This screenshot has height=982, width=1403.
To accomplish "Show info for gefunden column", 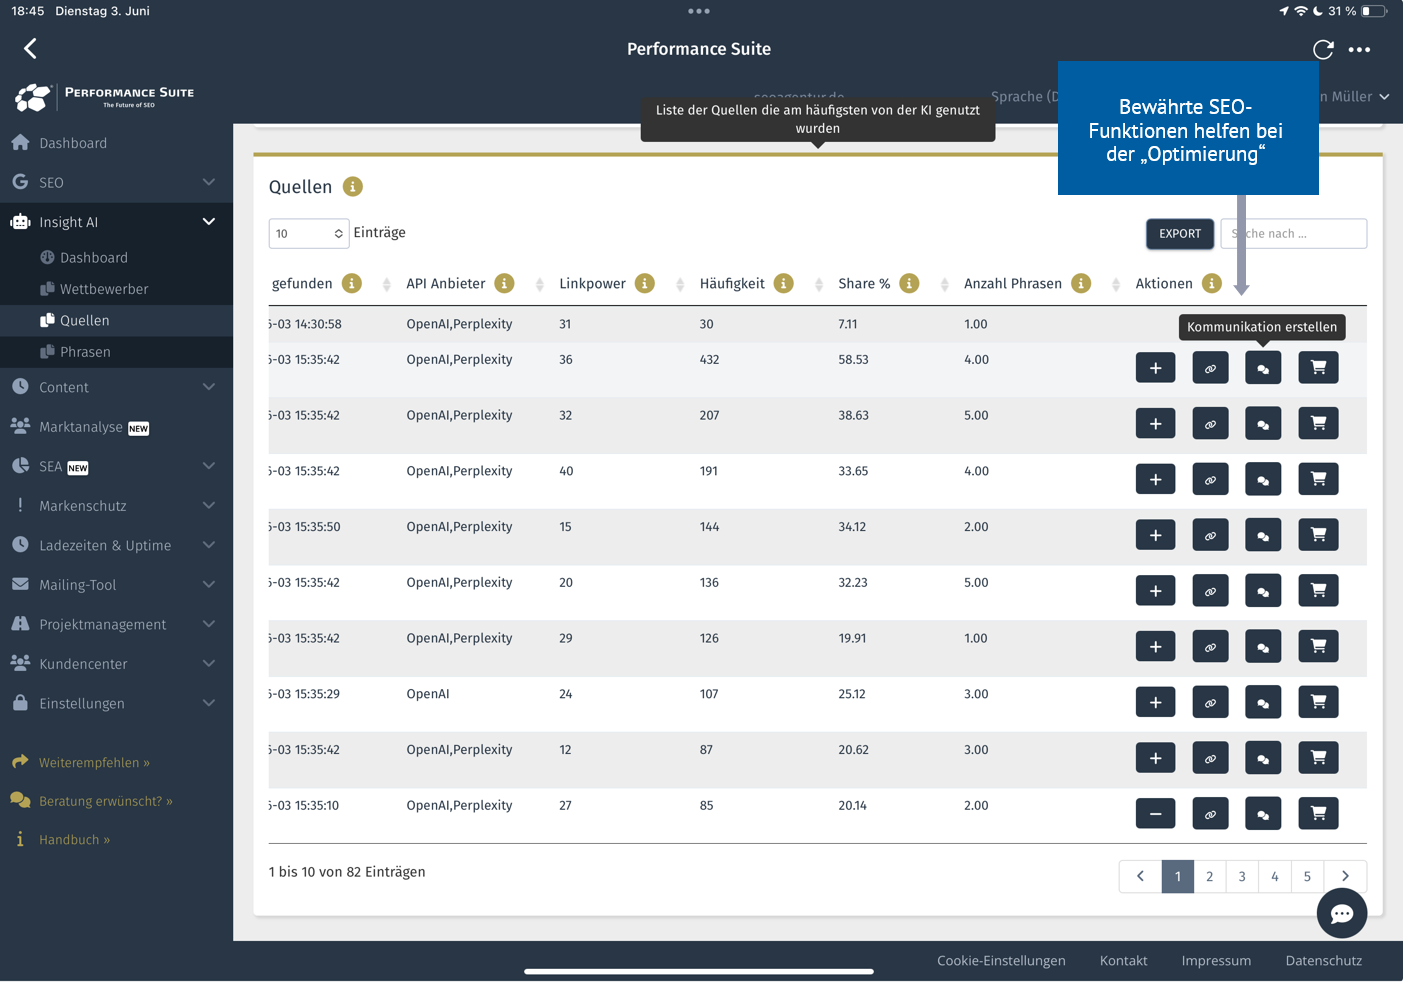I will click(352, 283).
